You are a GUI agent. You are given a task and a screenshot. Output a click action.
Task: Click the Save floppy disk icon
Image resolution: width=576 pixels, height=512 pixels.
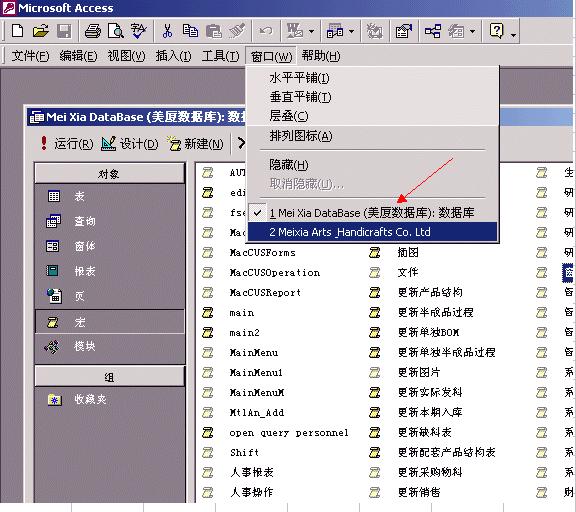pyautogui.click(x=64, y=31)
